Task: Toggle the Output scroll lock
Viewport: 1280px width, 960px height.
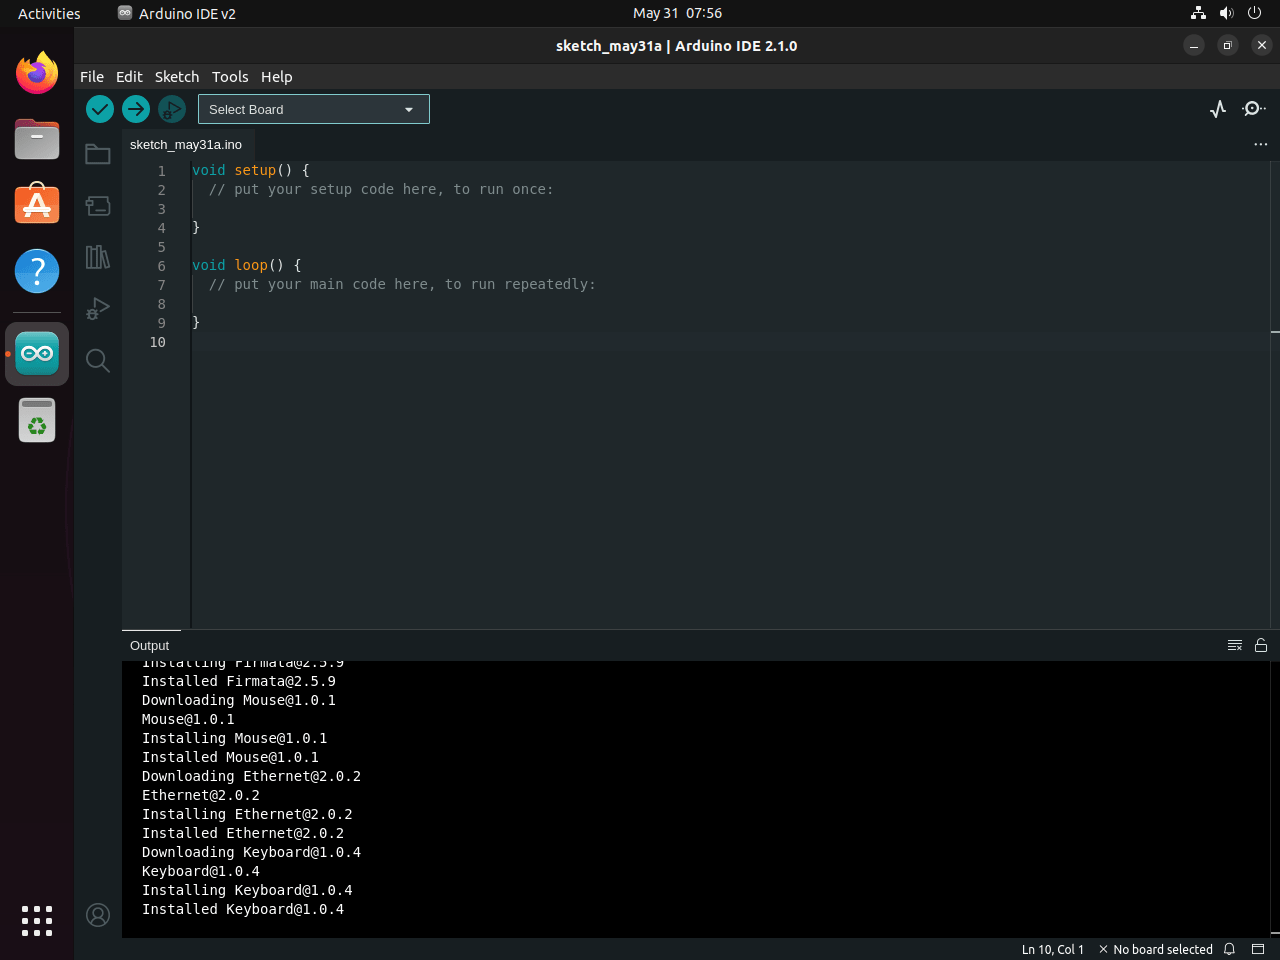Action: tap(1260, 645)
